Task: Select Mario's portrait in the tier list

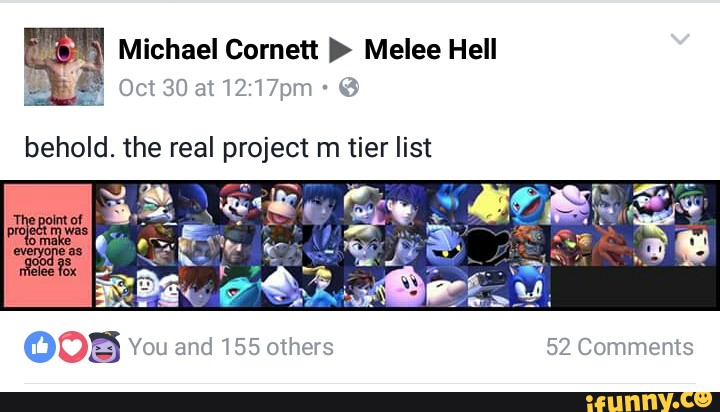Action: click(x=238, y=203)
